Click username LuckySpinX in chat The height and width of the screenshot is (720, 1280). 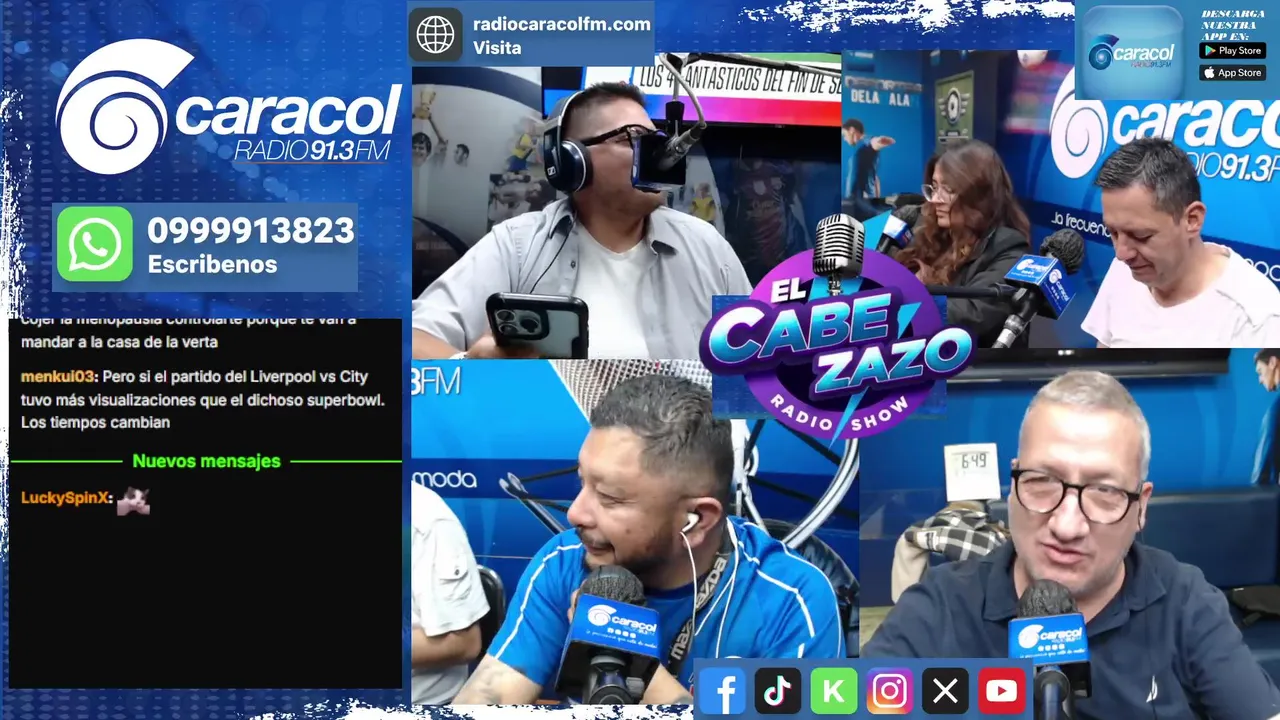[65, 498]
